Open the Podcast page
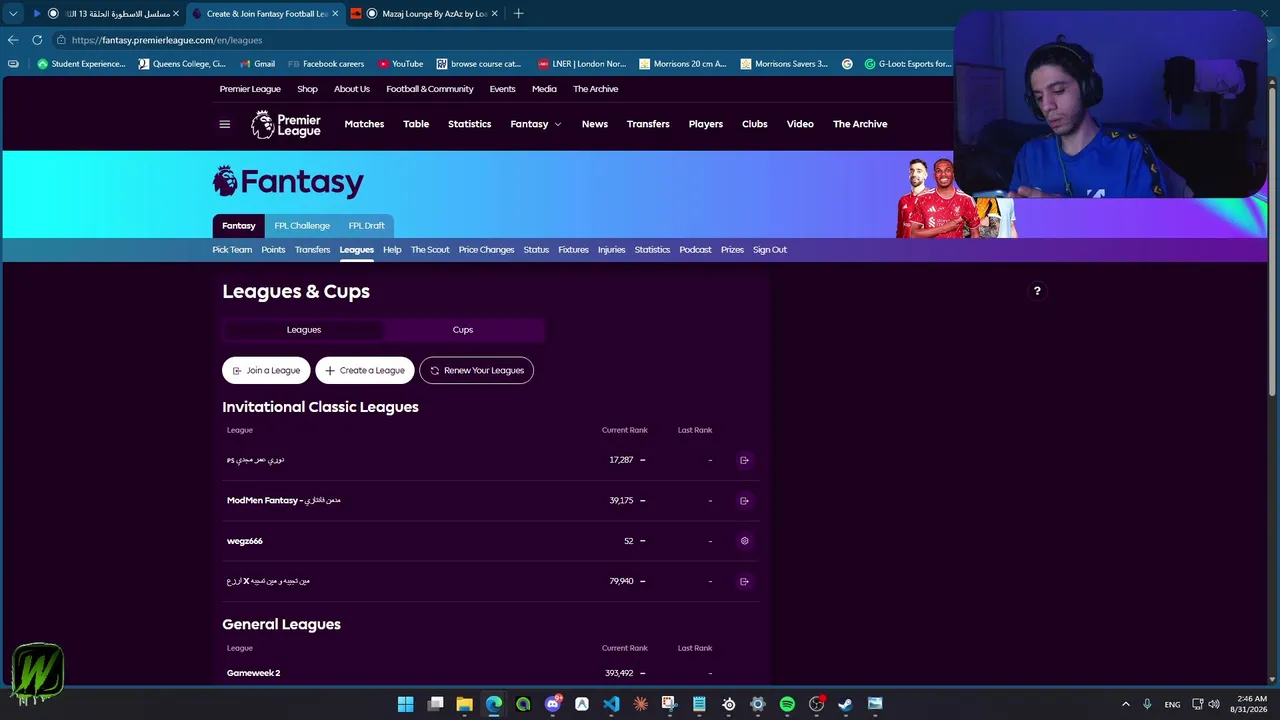Viewport: 1280px width, 720px height. tap(695, 250)
